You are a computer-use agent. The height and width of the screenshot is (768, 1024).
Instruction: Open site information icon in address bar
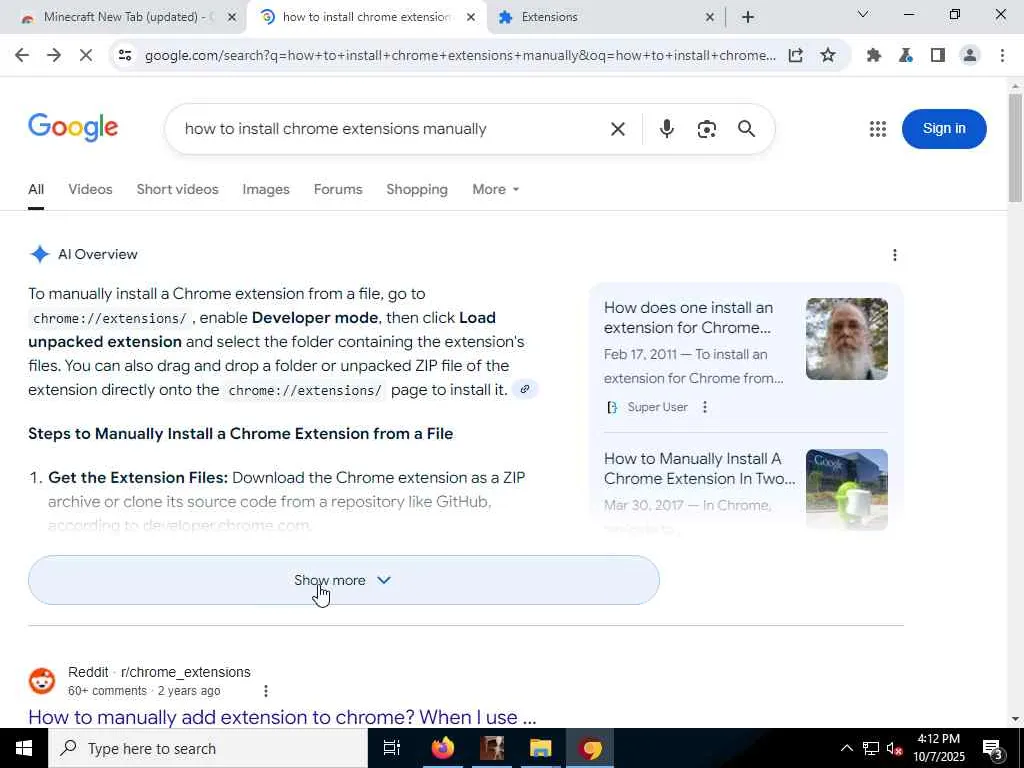tap(125, 56)
